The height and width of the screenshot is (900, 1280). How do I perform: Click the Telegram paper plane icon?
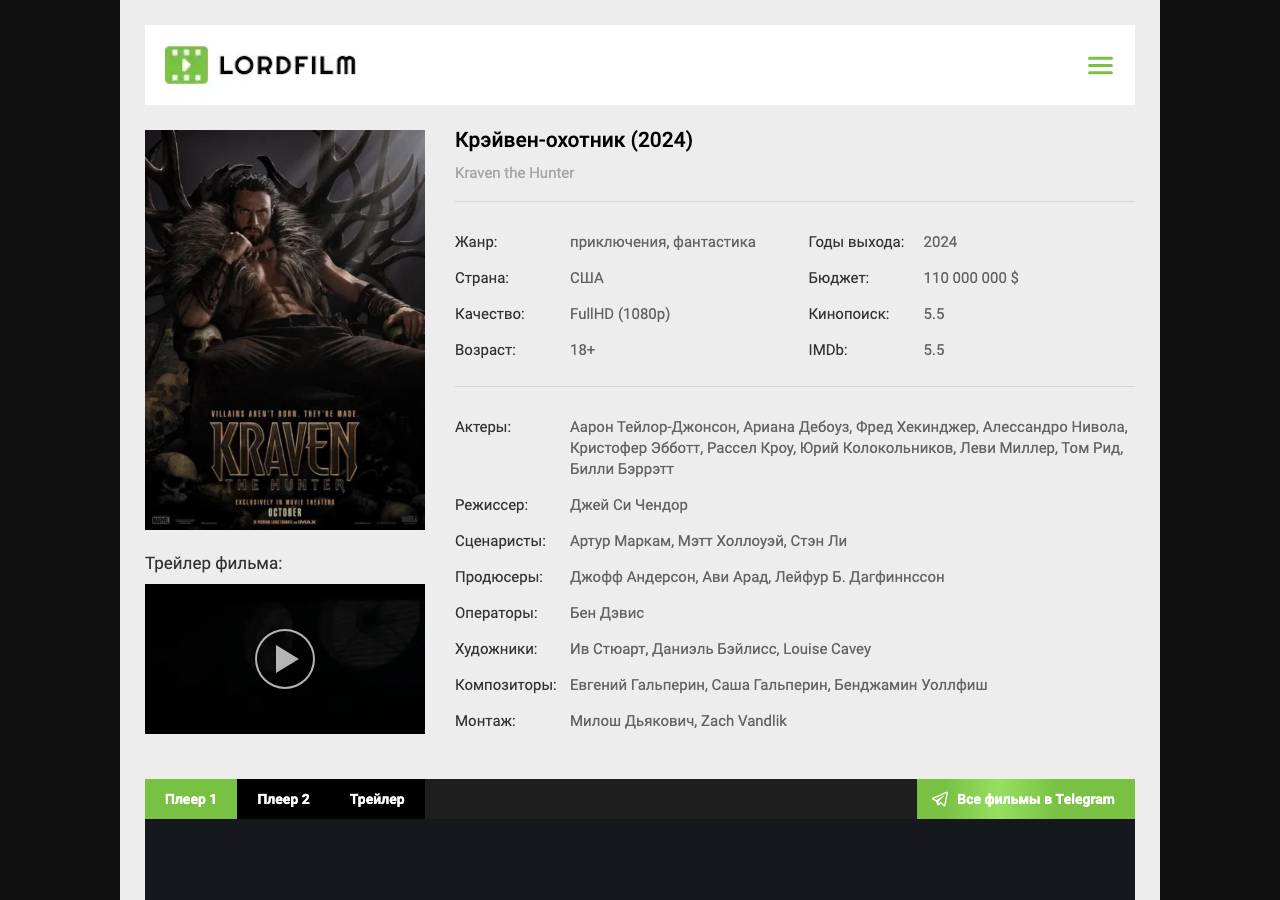coord(940,799)
